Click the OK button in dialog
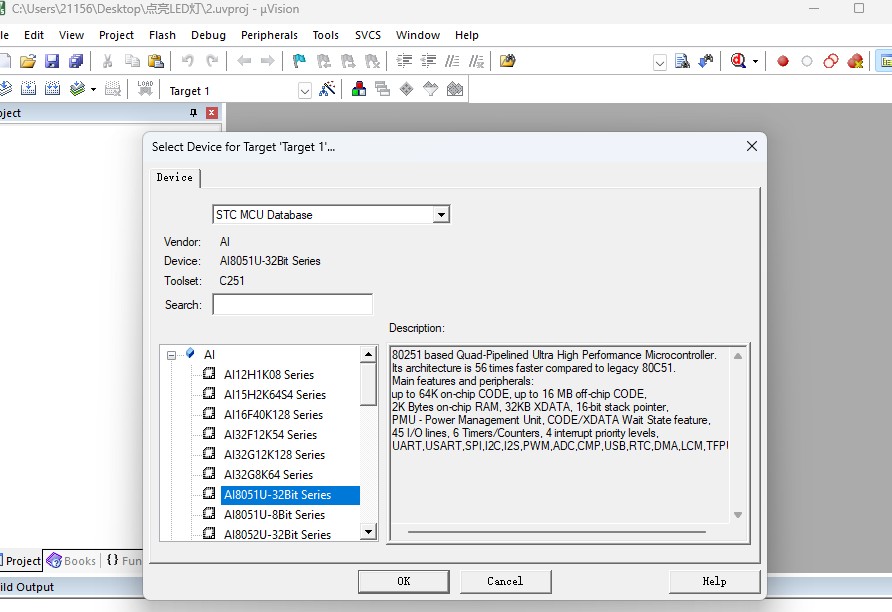Screen dimensions: 892x612 (403, 581)
